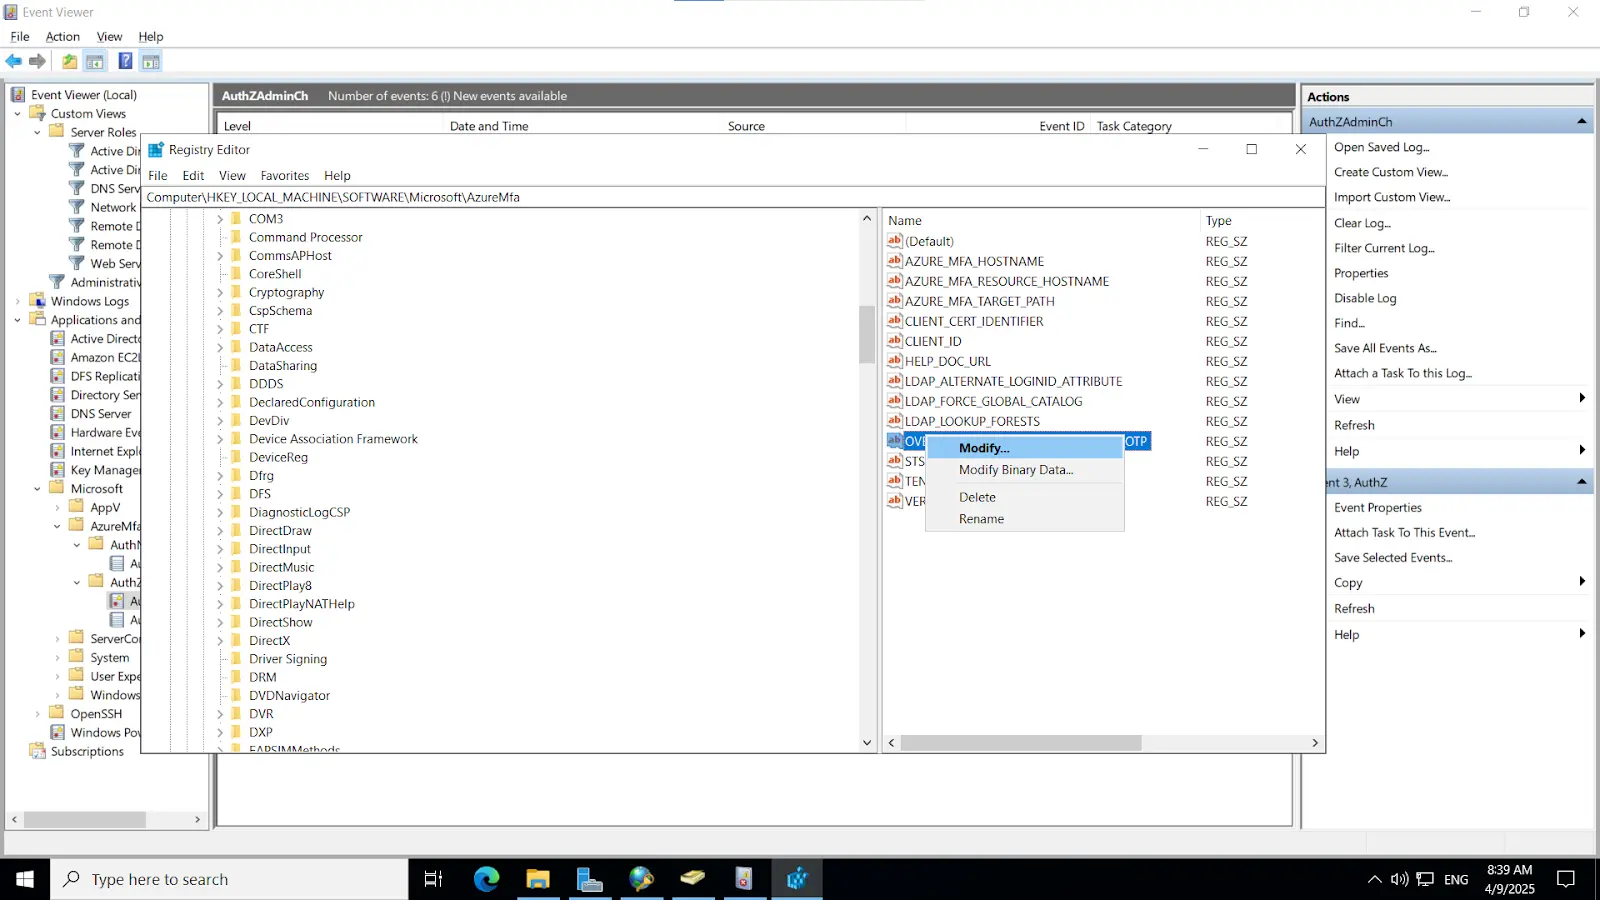Click Refresh in the Actions pane
Screen dimensions: 1600x900
tap(1353, 424)
